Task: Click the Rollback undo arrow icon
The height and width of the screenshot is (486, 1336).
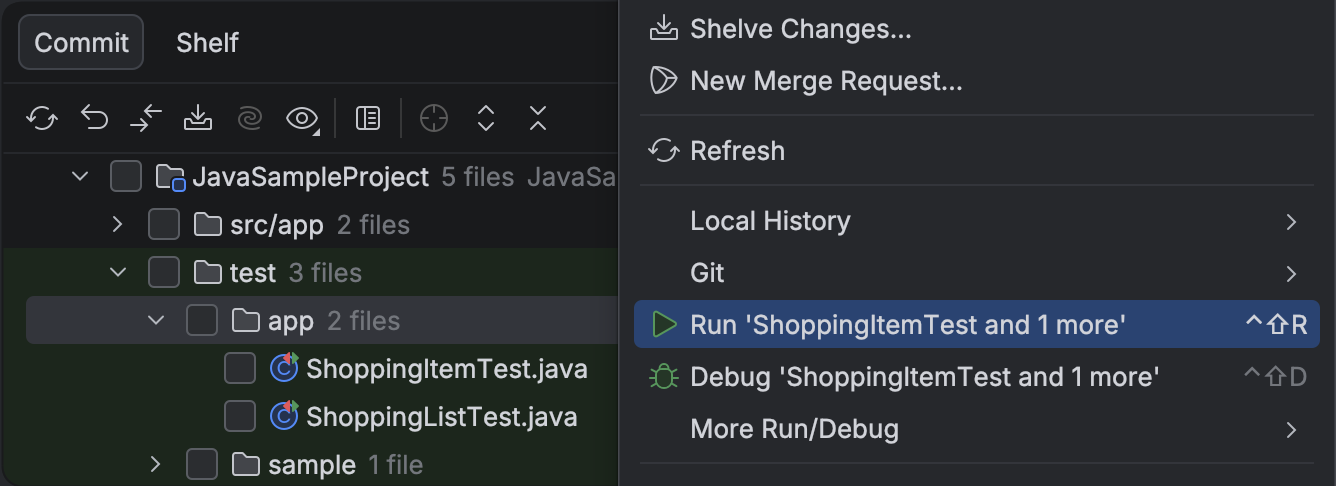Action: pos(94,119)
